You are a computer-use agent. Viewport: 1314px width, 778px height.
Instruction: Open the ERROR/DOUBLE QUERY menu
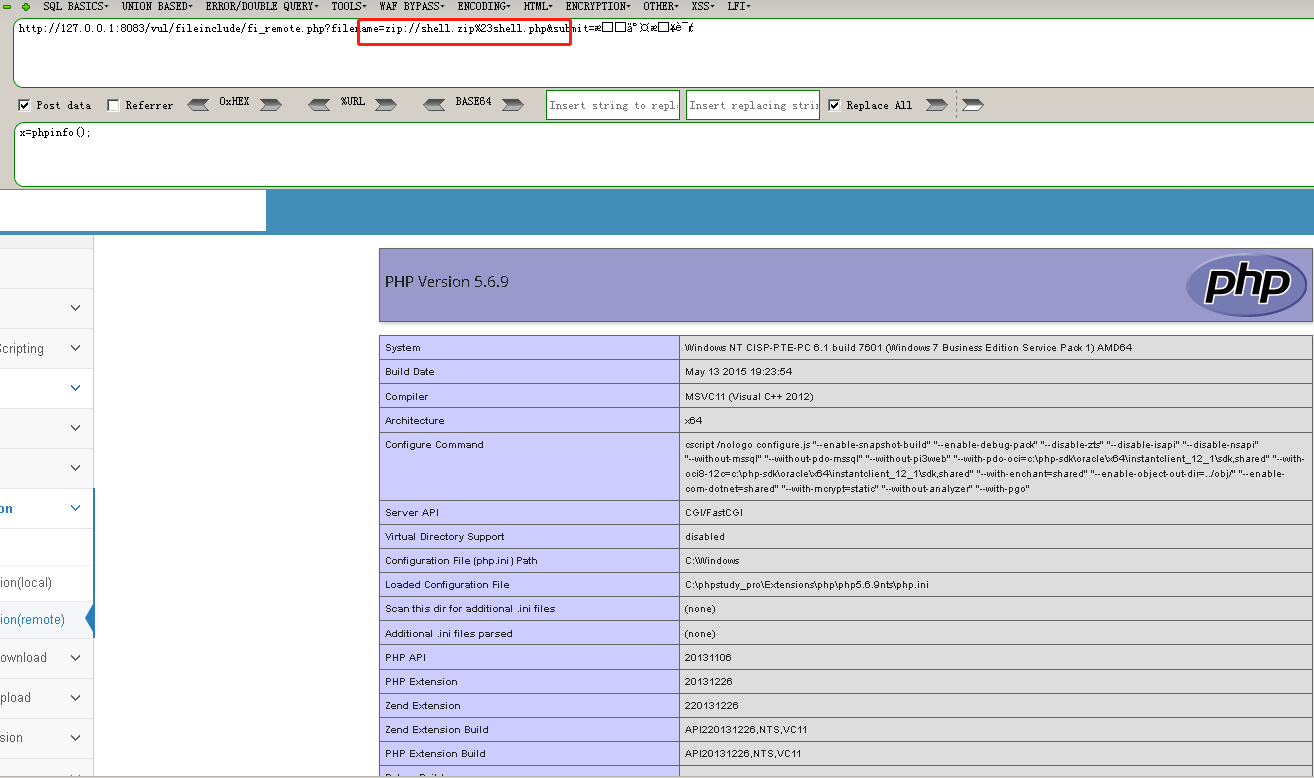(x=264, y=6)
